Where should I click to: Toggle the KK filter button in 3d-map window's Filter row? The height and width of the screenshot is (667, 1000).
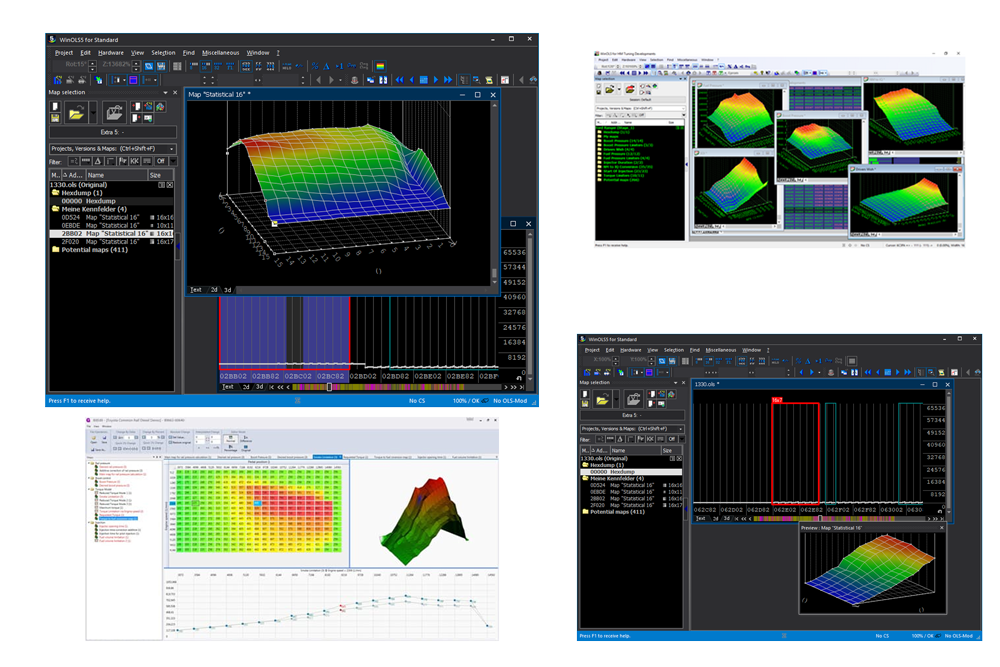[x=135, y=161]
